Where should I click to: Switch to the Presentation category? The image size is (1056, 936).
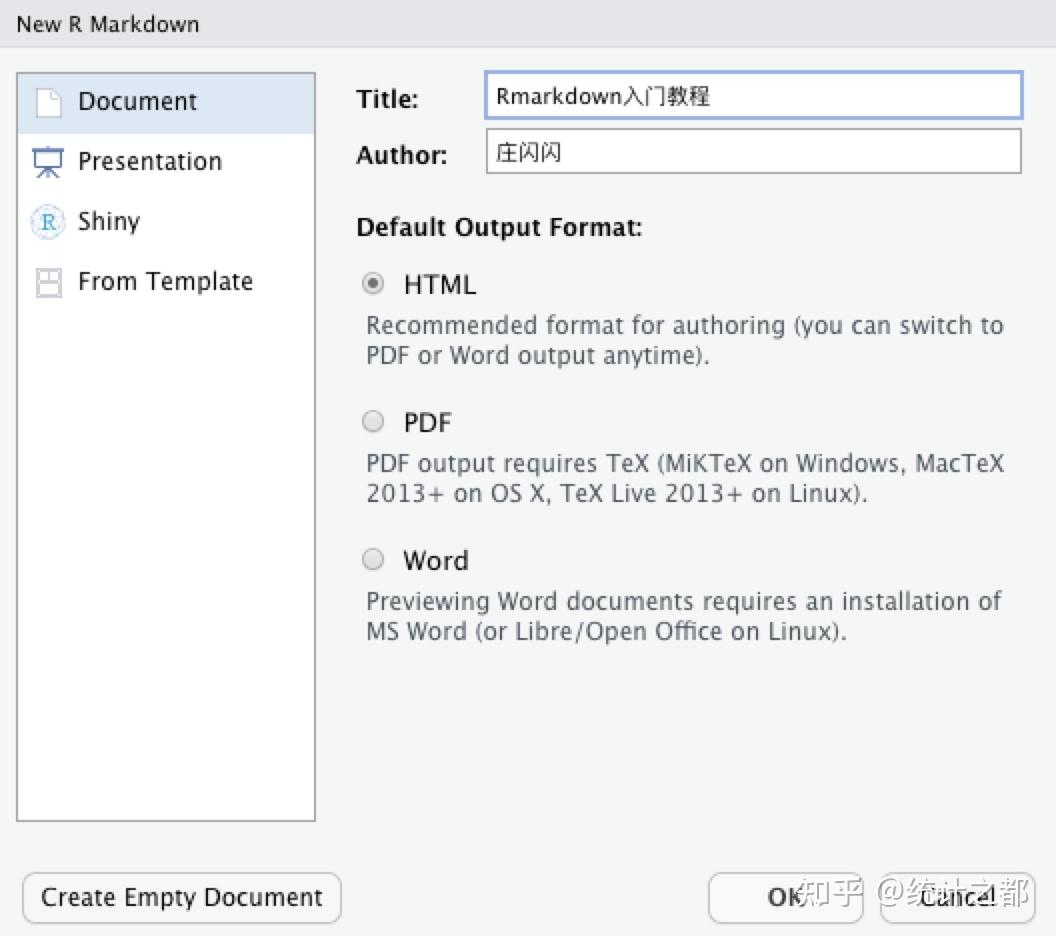coord(150,162)
